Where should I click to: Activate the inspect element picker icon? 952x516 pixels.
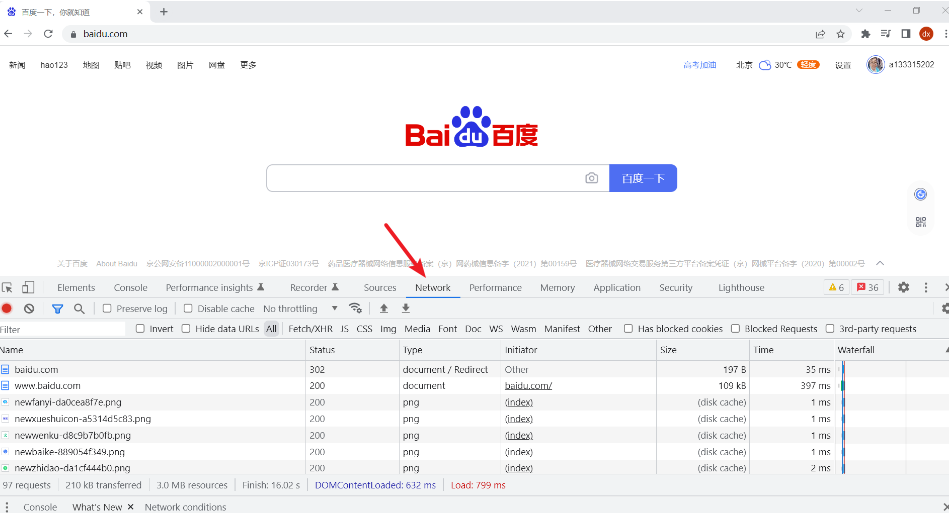[7, 288]
